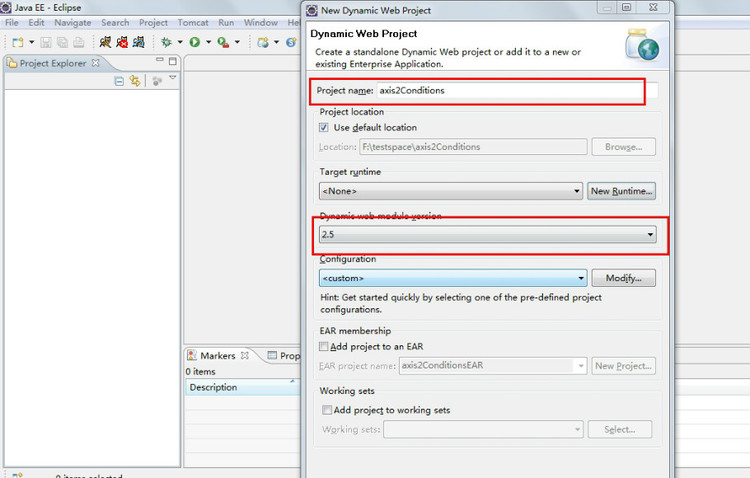This screenshot has width=750, height=478.
Task: Open the Dynamic web module version dropdown
Action: [x=487, y=234]
